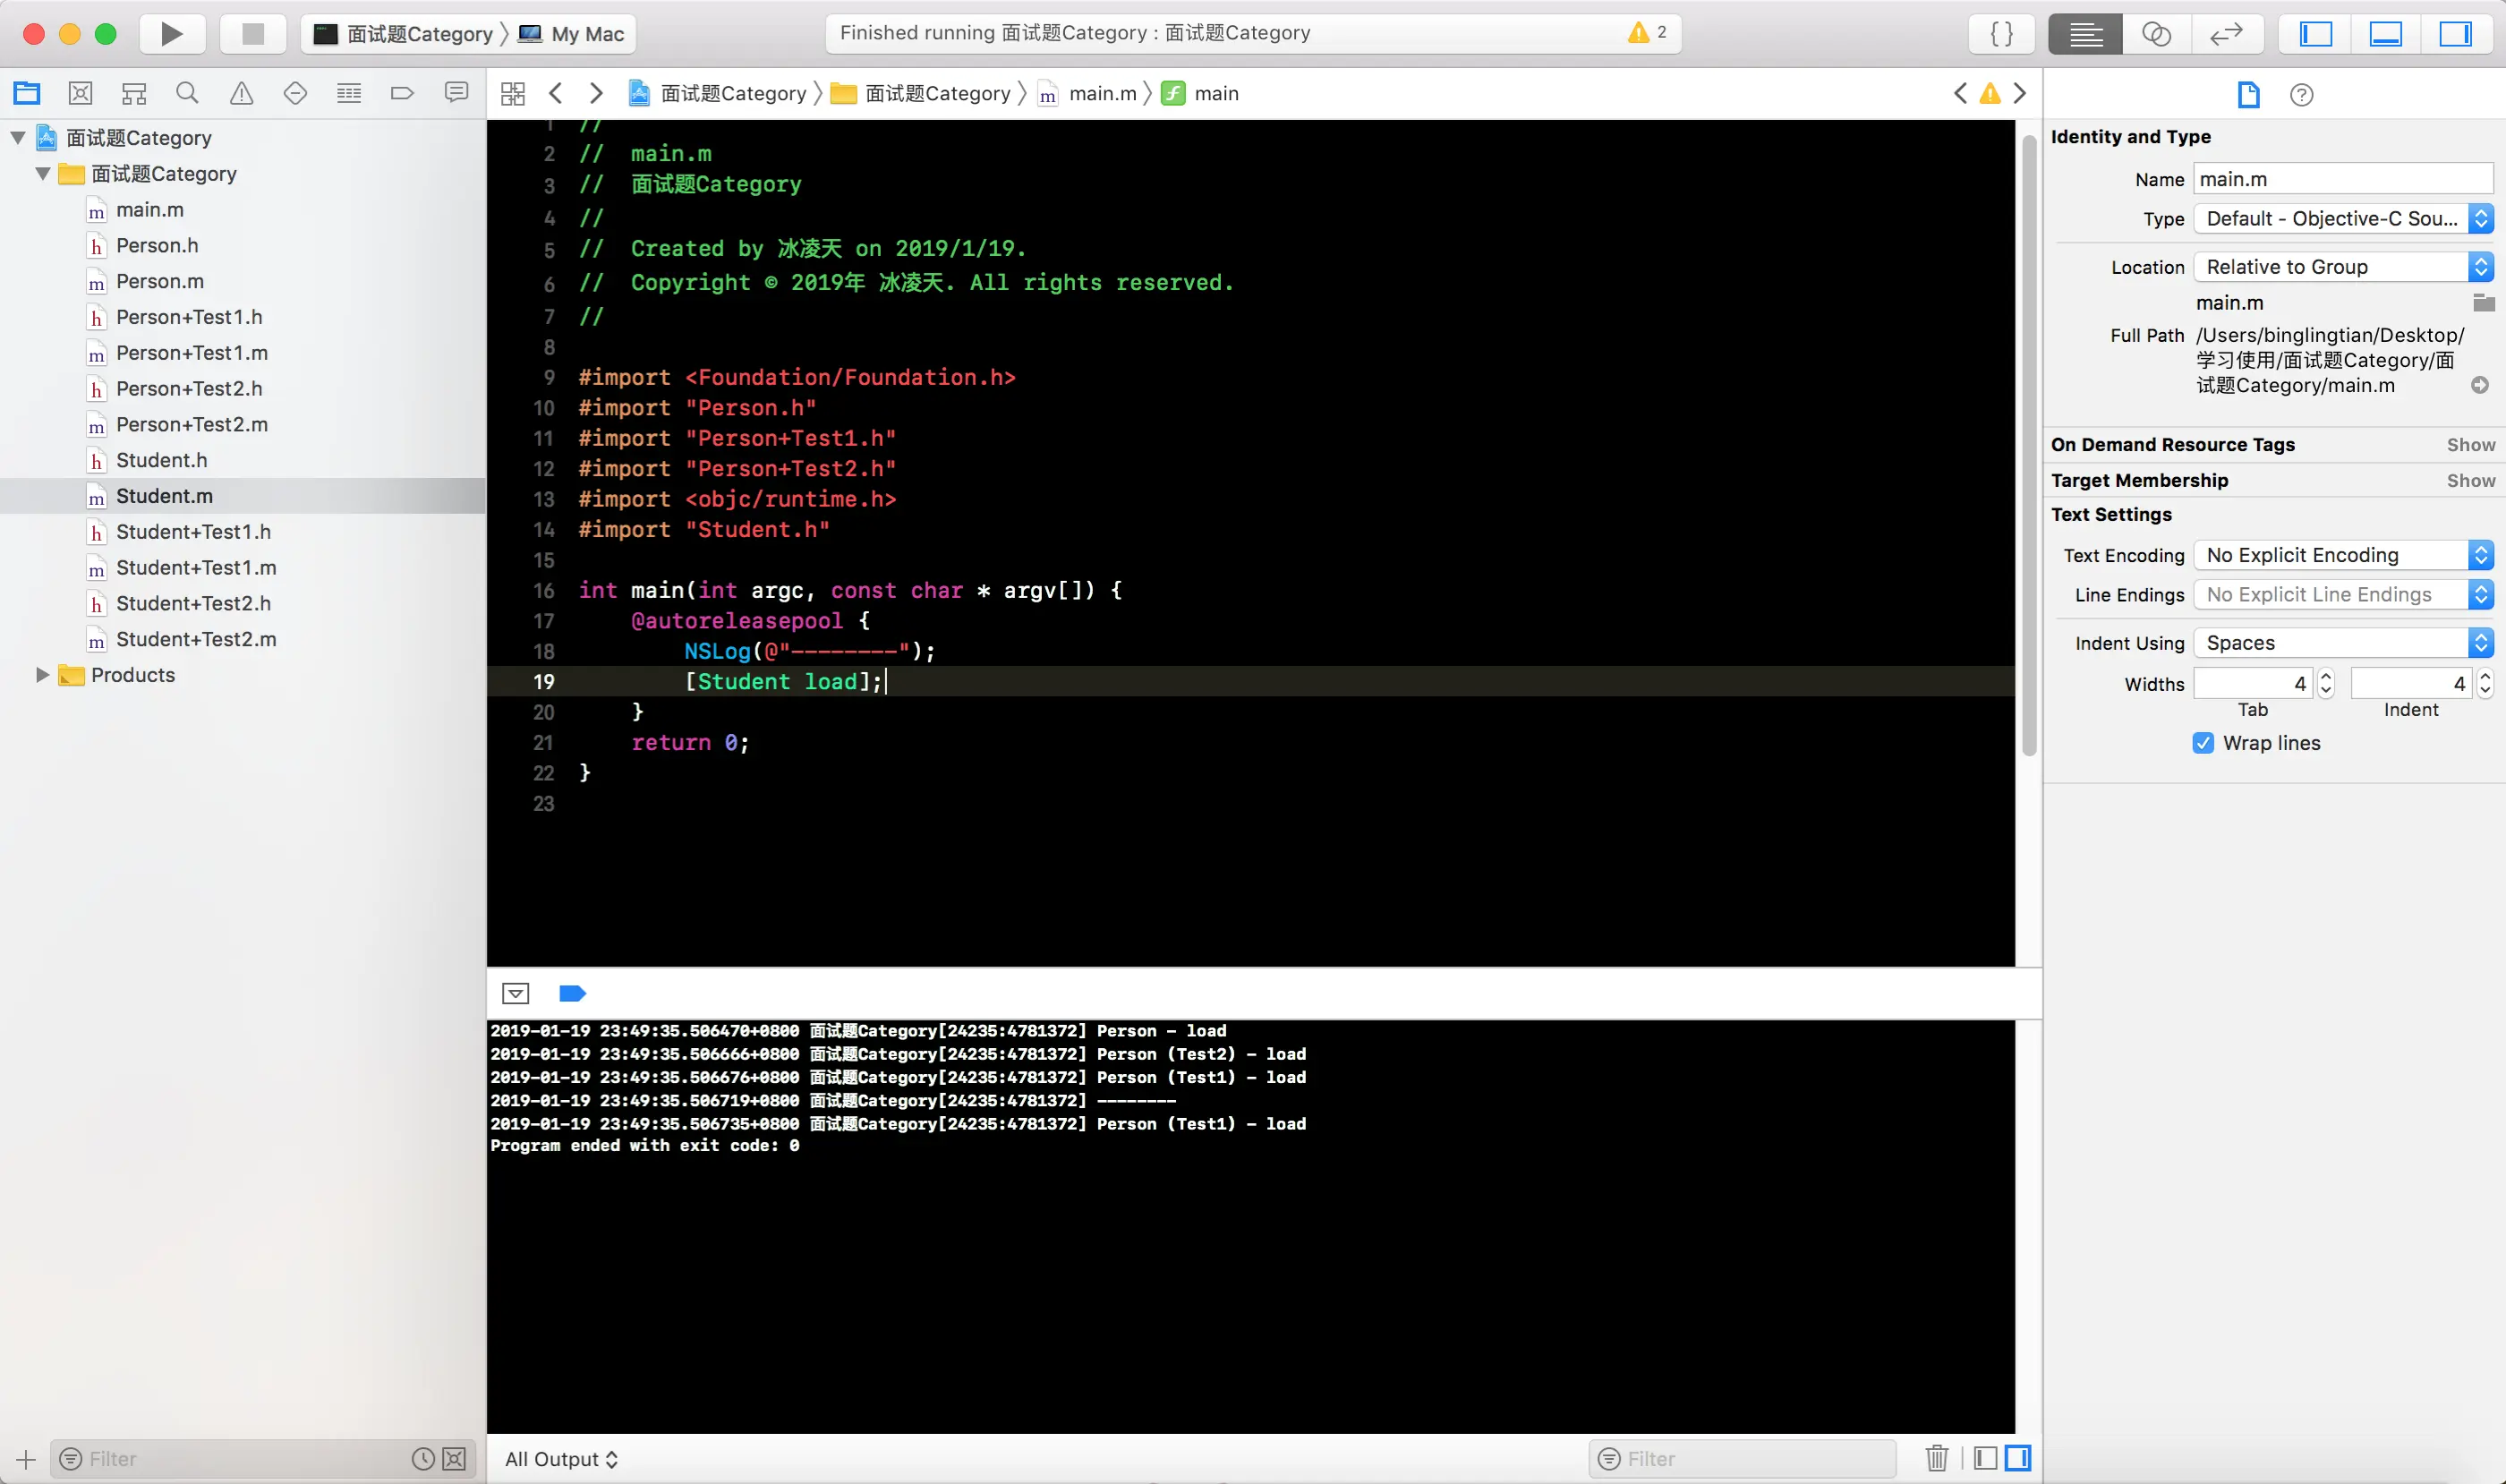
Task: Increase the Tab width stepper
Action: pos(2326,677)
